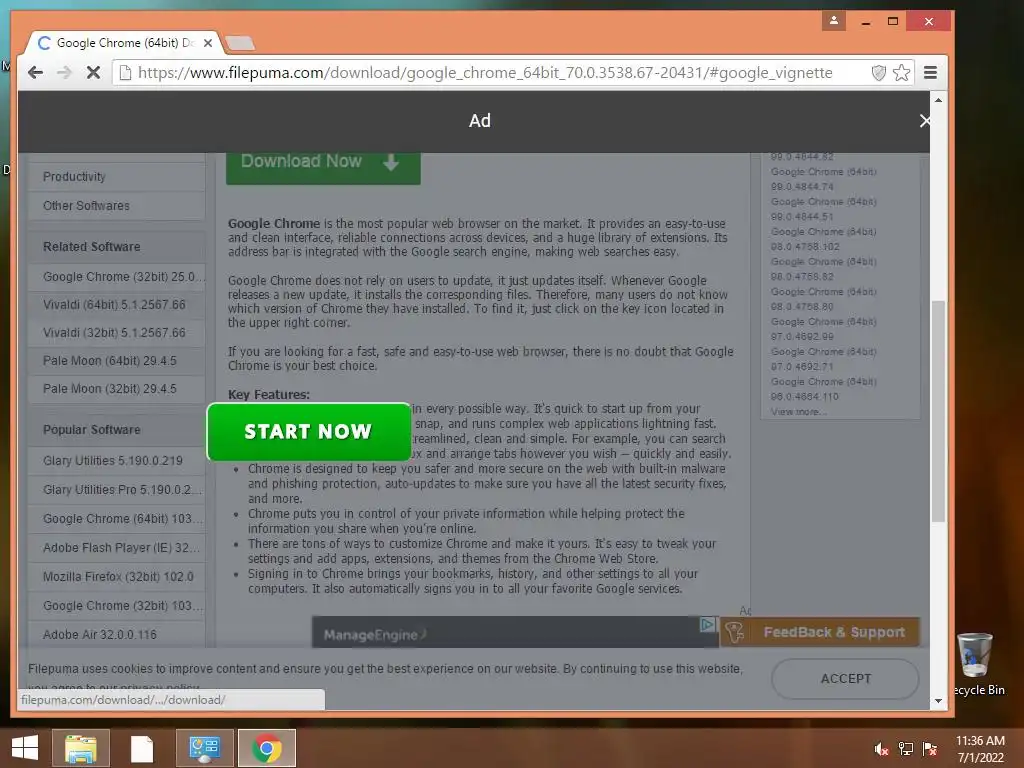The height and width of the screenshot is (768, 1024).
Task: Click the green START NOW button
Action: [308, 432]
